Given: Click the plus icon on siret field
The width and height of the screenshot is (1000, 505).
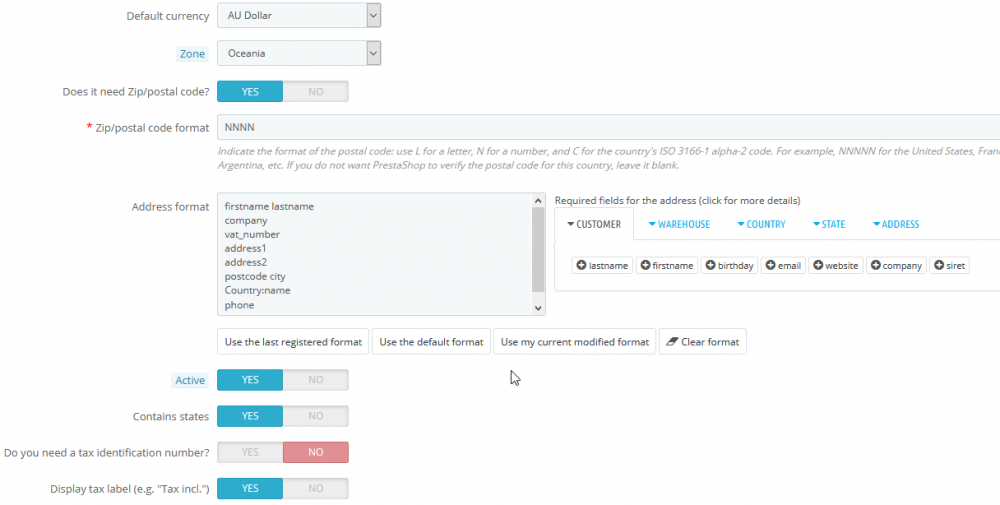Looking at the screenshot, I should pos(939,266).
